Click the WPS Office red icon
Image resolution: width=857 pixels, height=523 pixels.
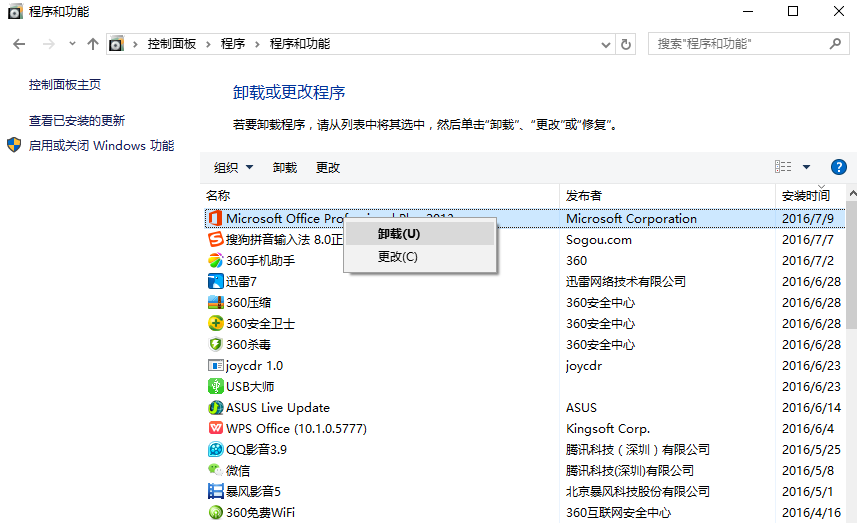point(215,428)
